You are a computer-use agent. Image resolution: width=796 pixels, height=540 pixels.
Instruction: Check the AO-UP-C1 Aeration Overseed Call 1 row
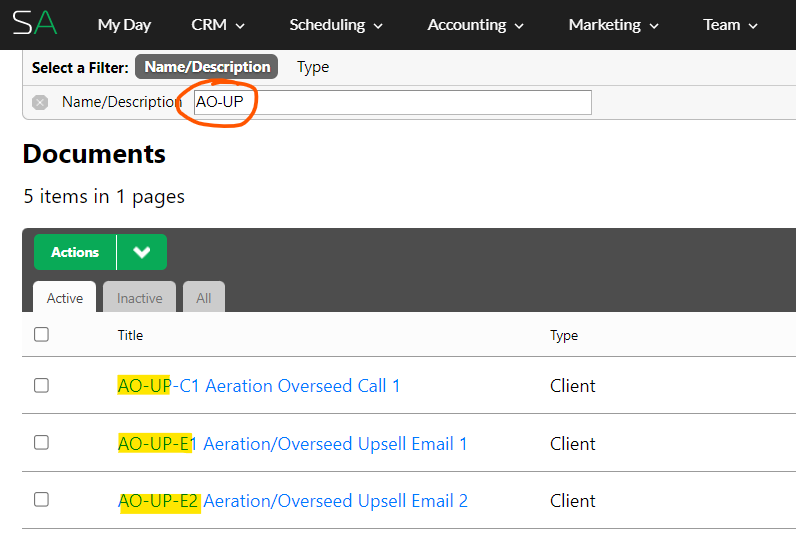point(41,385)
